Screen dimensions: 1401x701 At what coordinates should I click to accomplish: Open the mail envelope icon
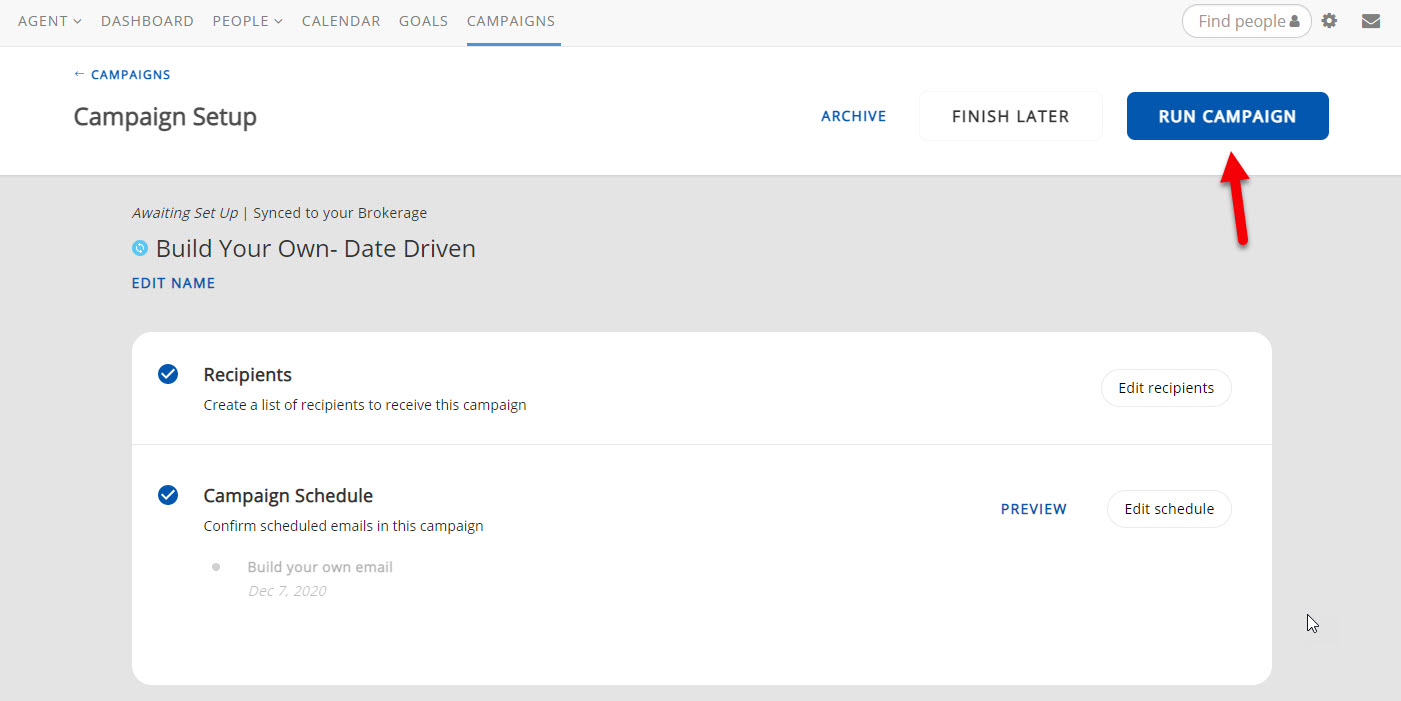[1371, 21]
